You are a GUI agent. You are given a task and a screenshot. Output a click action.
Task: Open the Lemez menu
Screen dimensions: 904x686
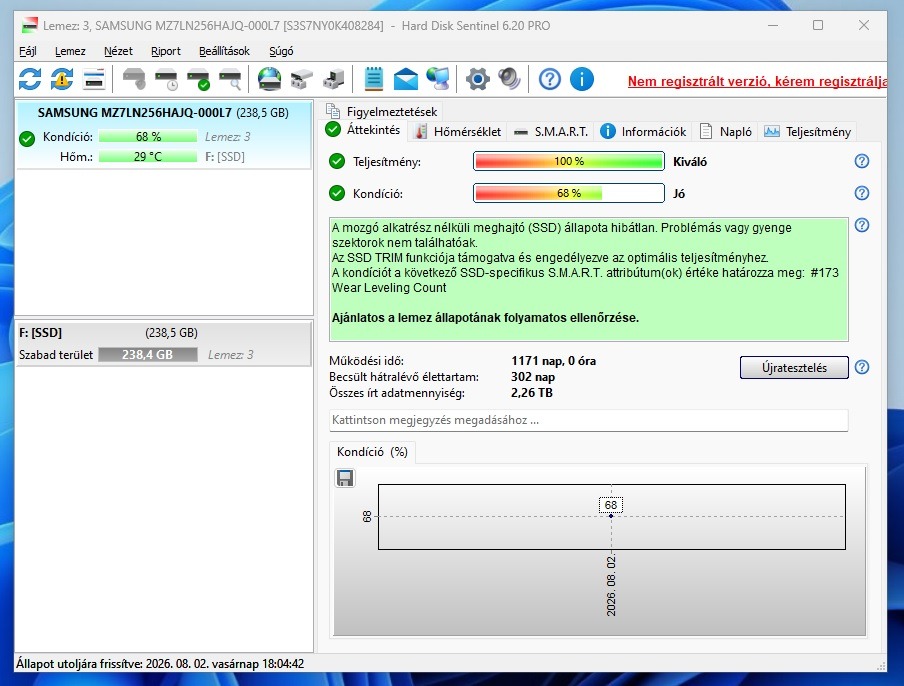[x=70, y=51]
